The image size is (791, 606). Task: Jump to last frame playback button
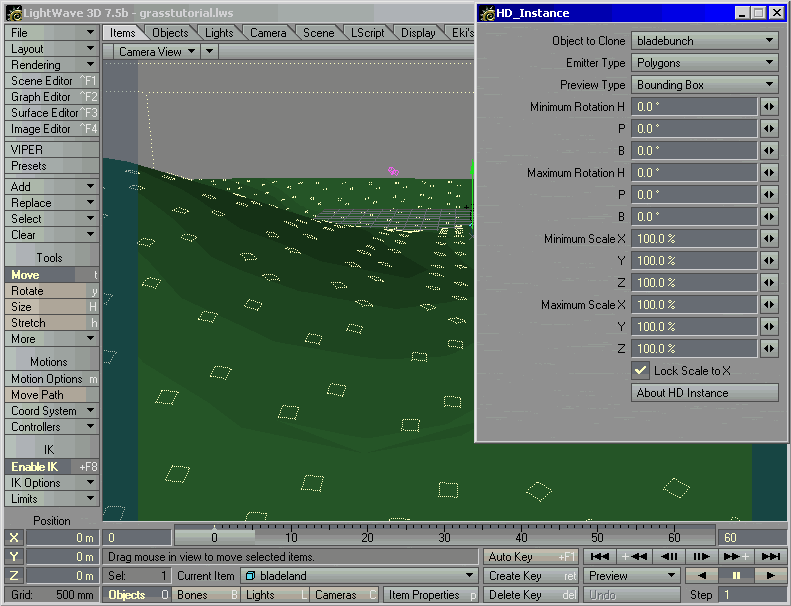click(770, 557)
